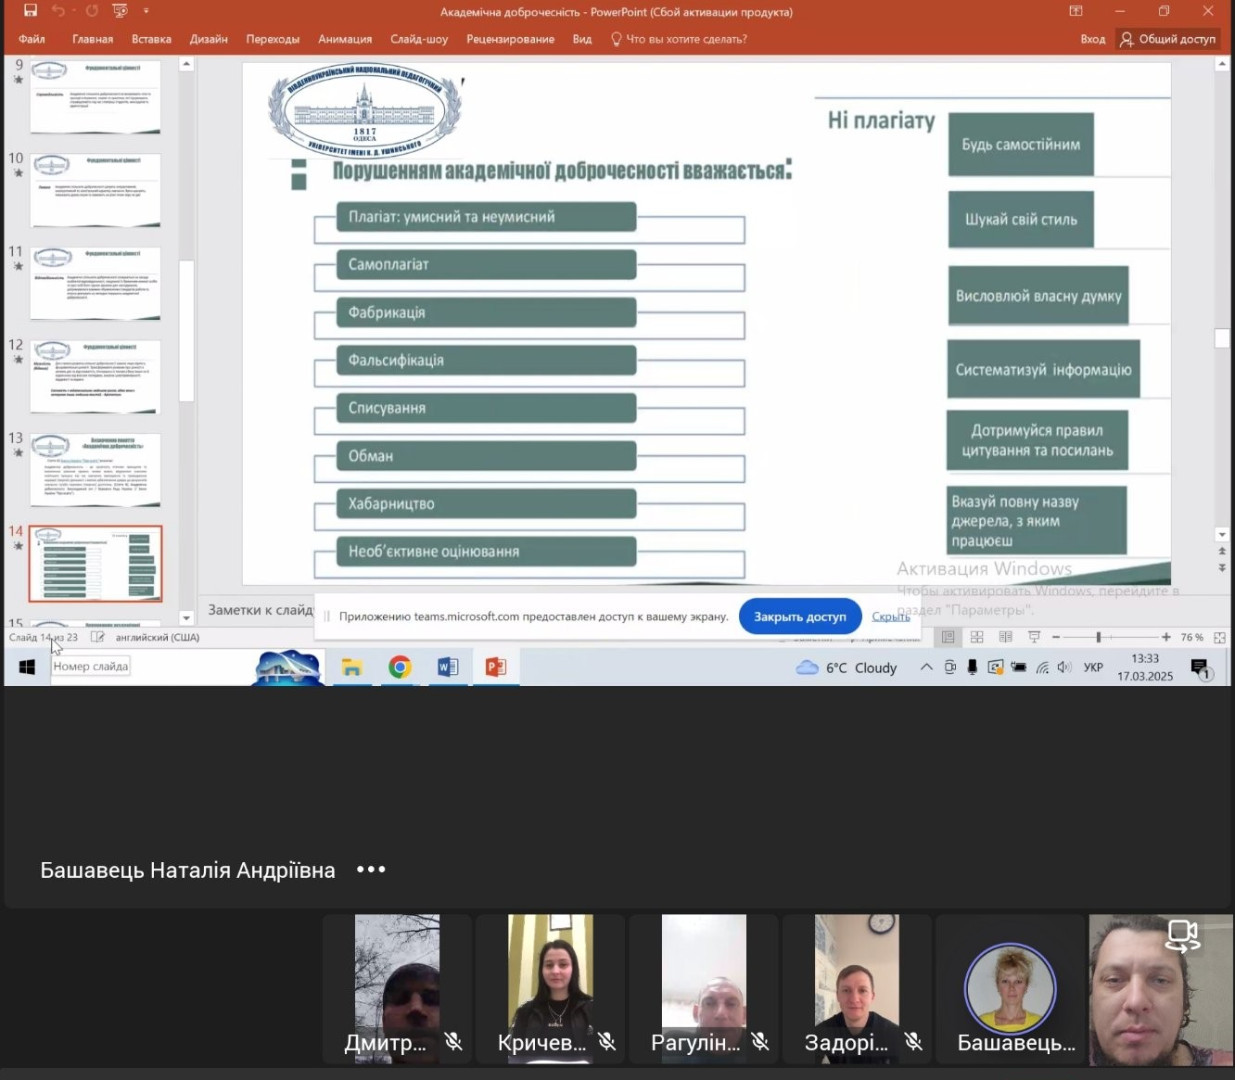Image resolution: width=1235 pixels, height=1080 pixels.
Task: Open the Файл menu
Action: coord(32,39)
